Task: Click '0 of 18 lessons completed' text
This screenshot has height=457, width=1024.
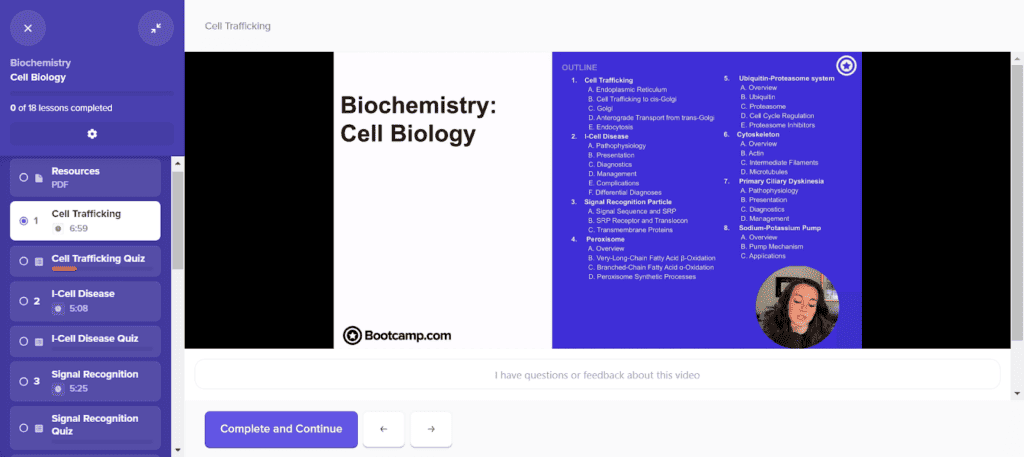Action: 61,108
